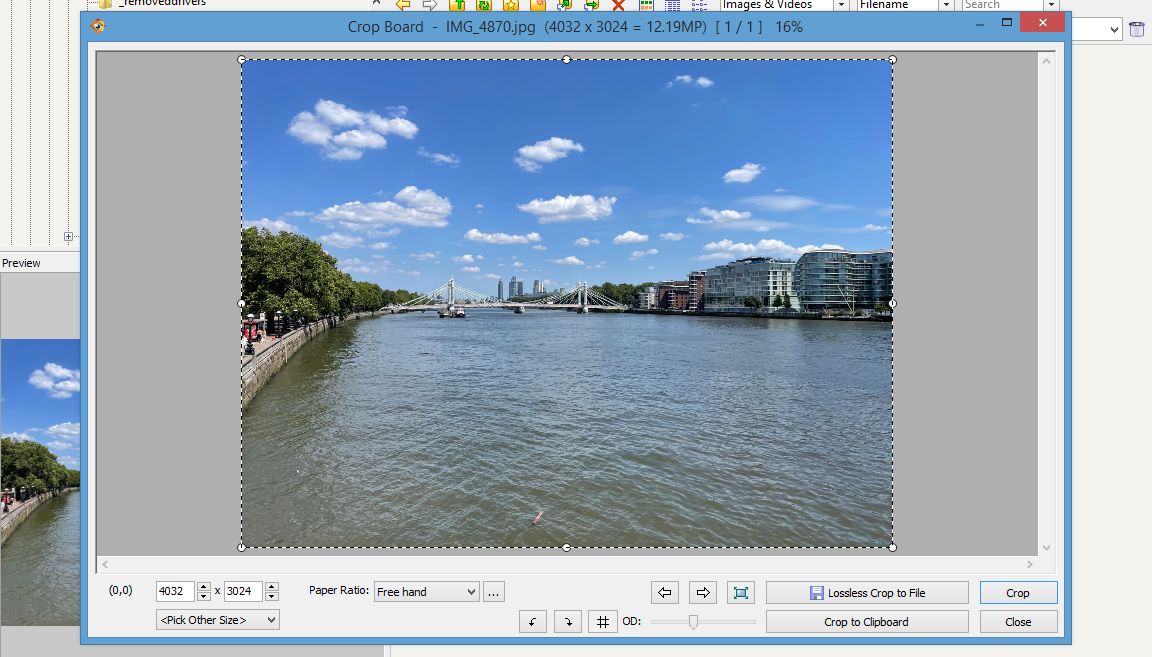Click the select-whole-image frame icon
The height and width of the screenshot is (657, 1152).
741,592
